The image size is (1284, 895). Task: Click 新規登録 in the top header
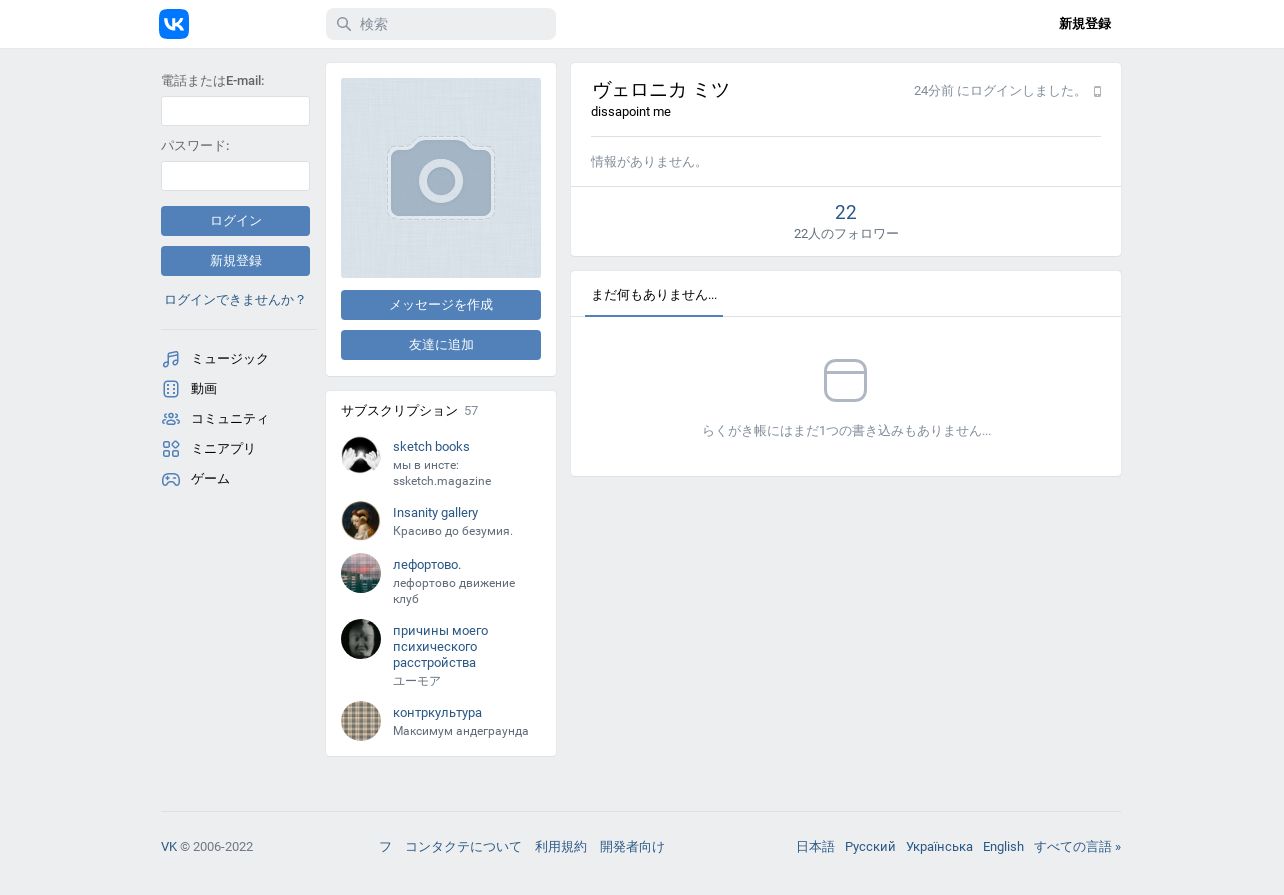(1085, 24)
